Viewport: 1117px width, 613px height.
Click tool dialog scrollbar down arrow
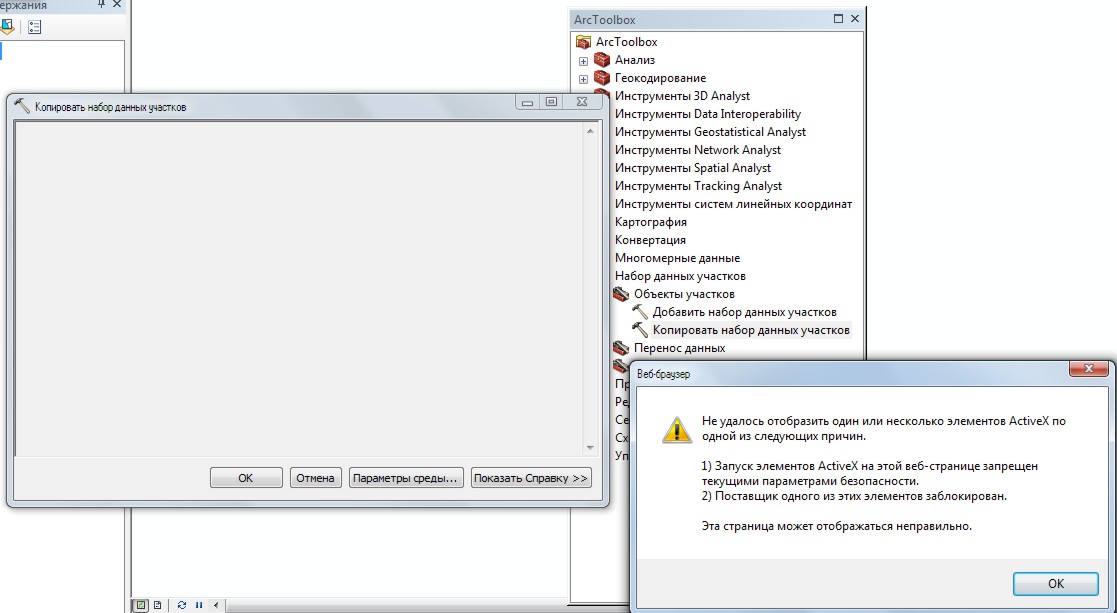590,448
